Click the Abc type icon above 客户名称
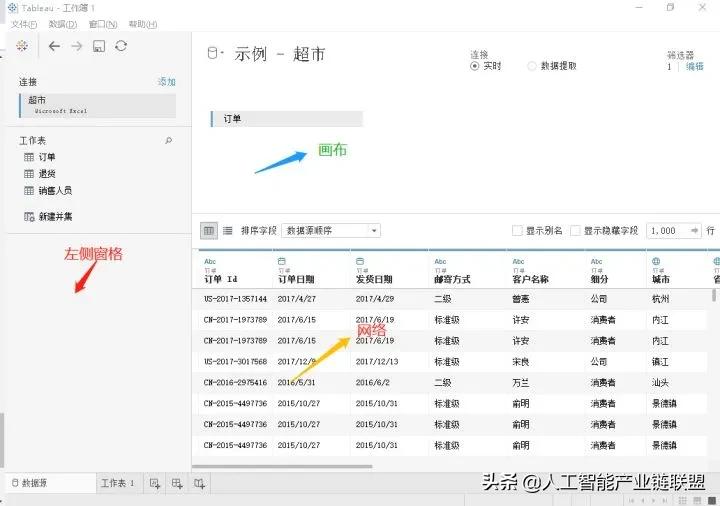Viewport: 720px width, 506px height. pyautogui.click(x=518, y=261)
